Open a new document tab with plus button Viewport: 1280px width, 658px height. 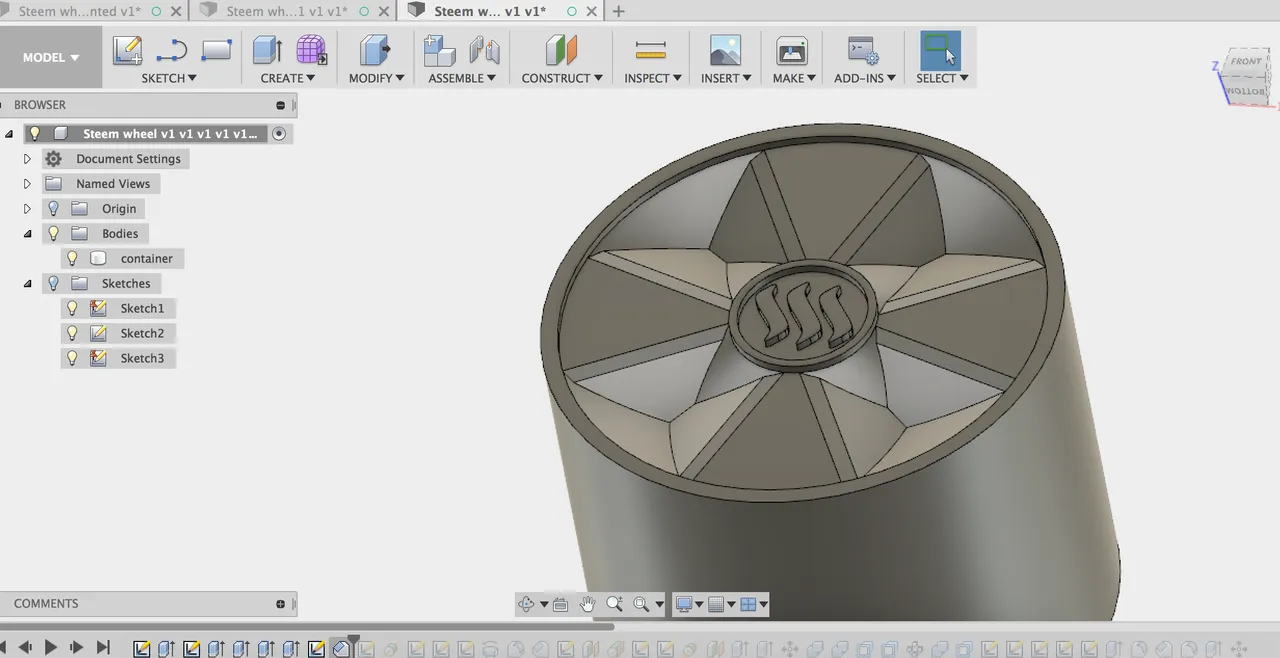pyautogui.click(x=618, y=12)
